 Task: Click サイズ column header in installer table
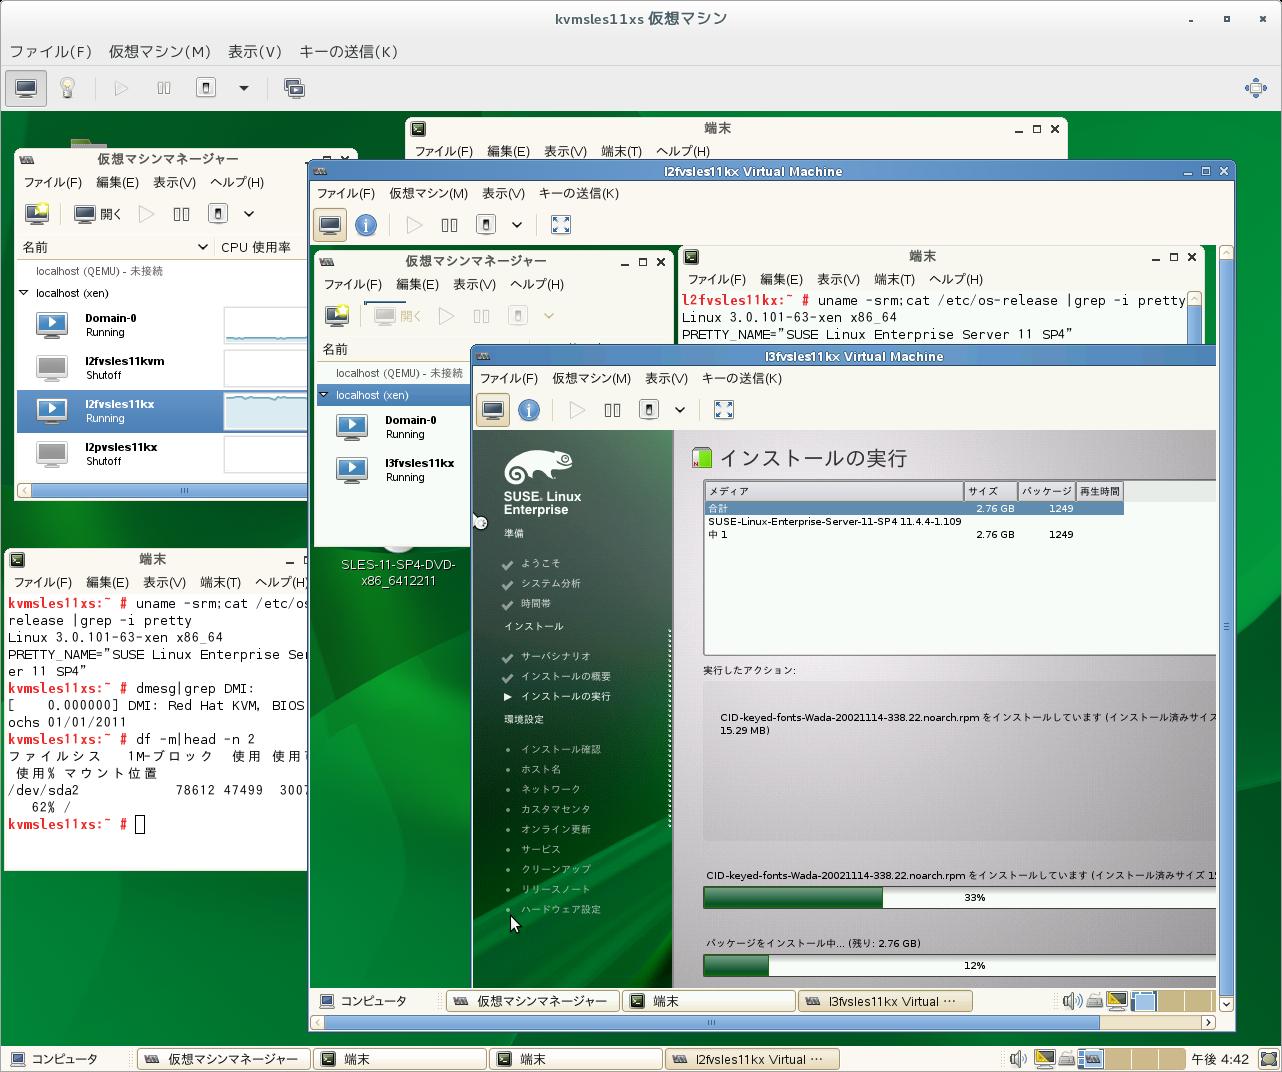point(991,491)
